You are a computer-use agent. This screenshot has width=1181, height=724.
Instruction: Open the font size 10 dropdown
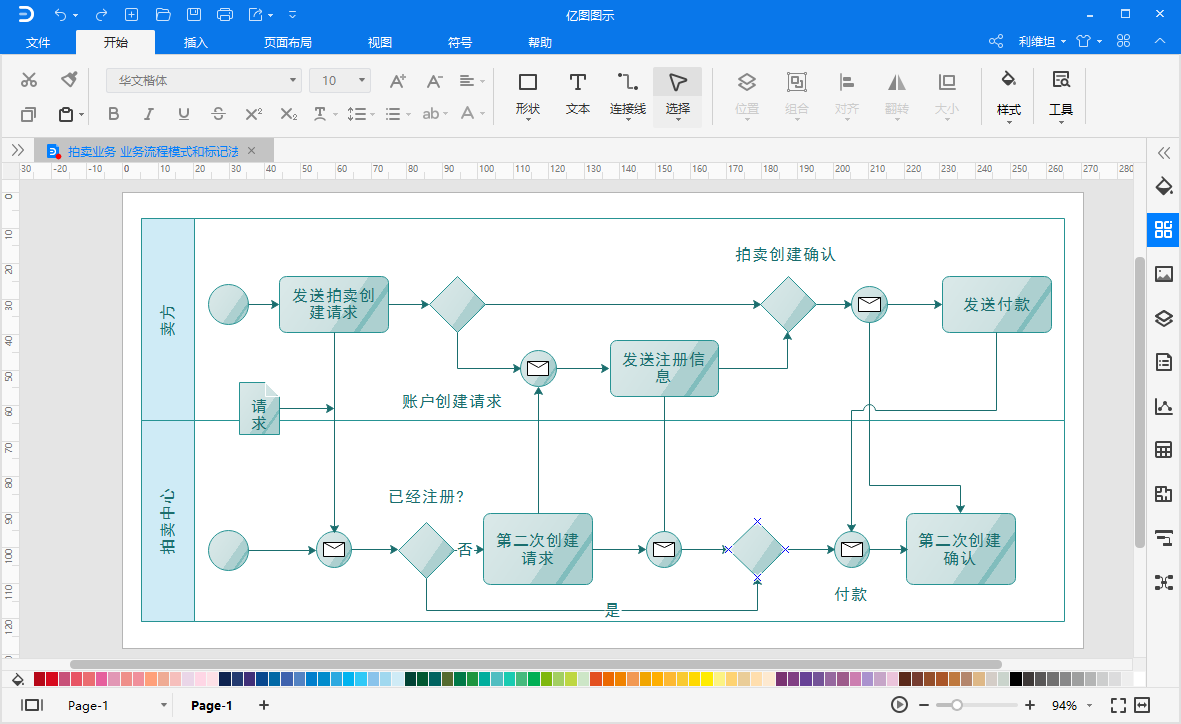[x=362, y=81]
